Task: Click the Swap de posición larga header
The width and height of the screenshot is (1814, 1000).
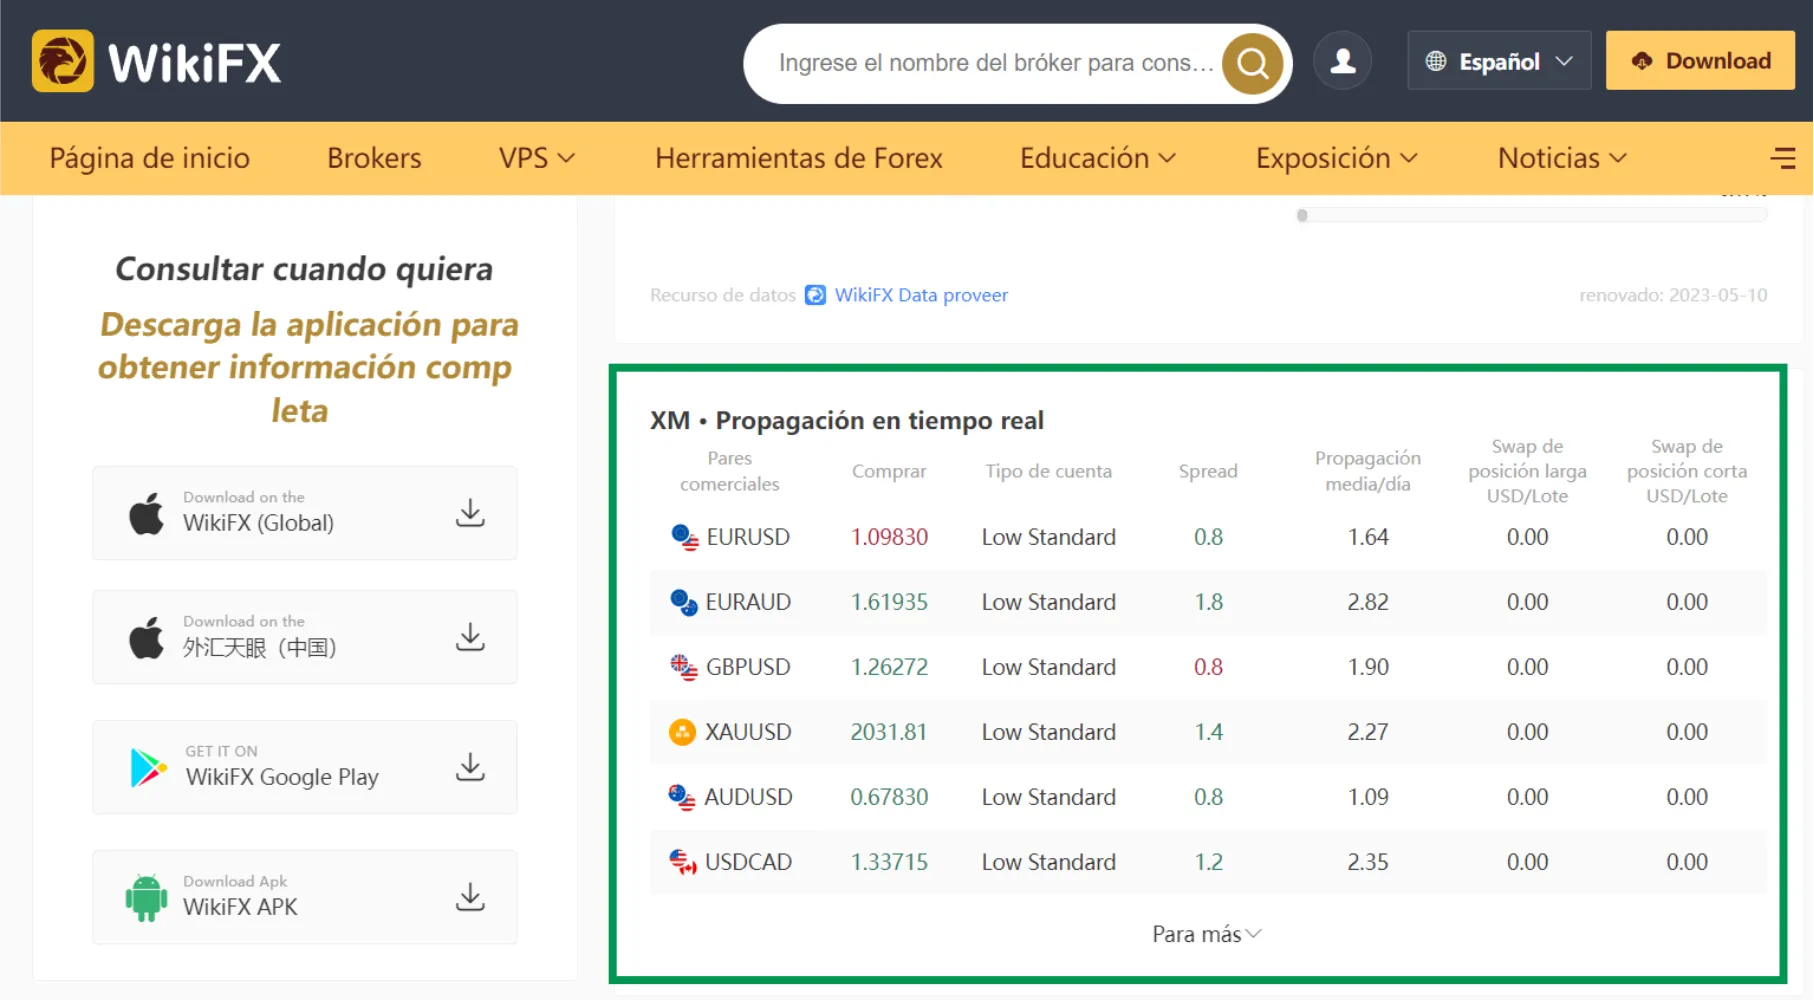Action: pos(1527,471)
